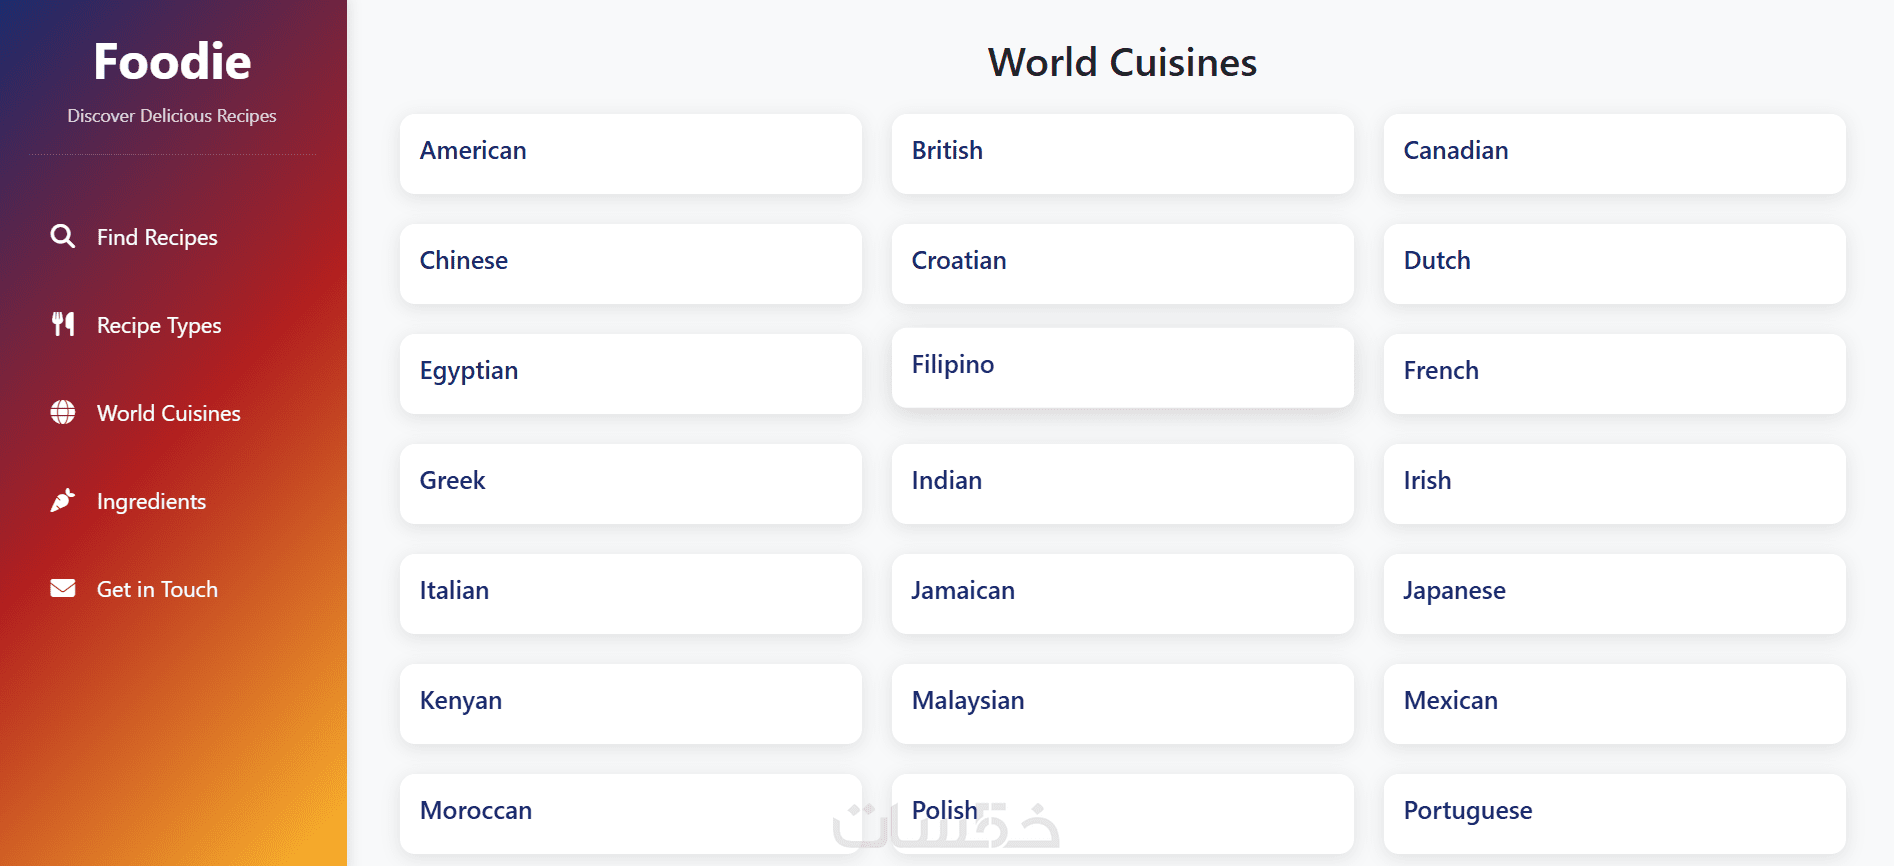Click the globe icon in sidebar
The width and height of the screenshot is (1894, 866).
(x=63, y=412)
